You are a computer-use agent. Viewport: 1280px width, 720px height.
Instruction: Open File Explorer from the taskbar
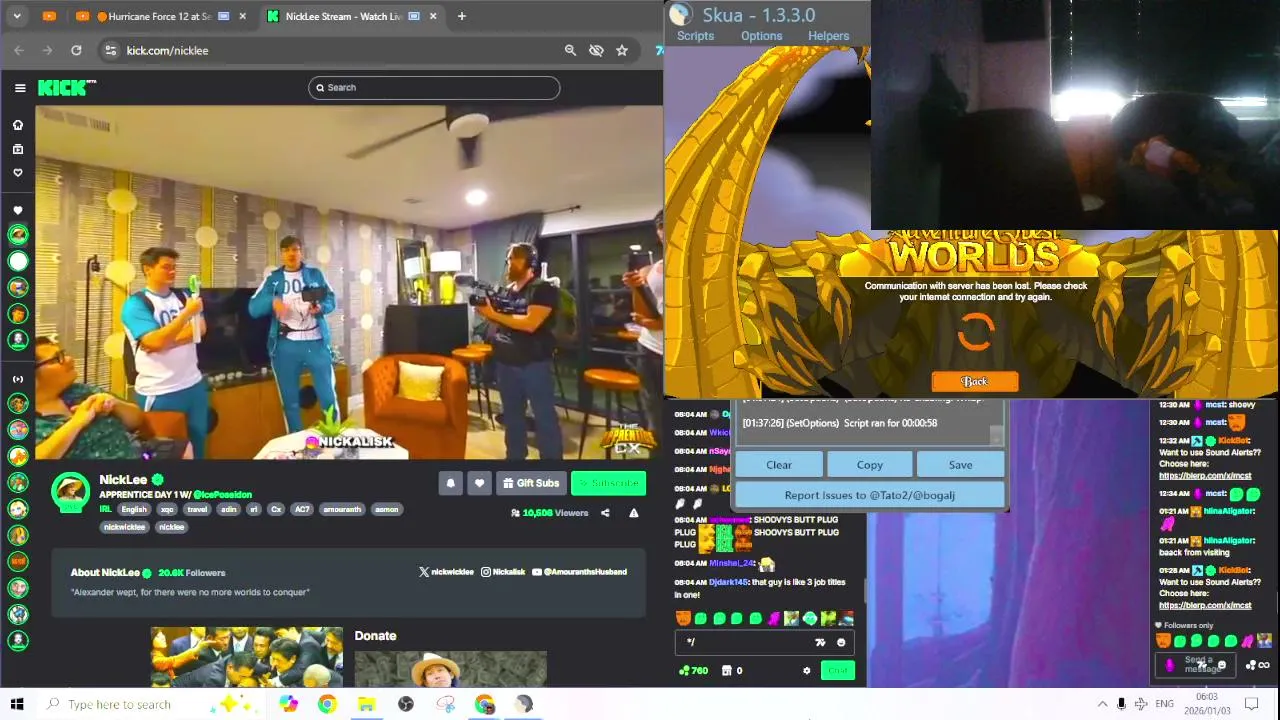pyautogui.click(x=366, y=704)
